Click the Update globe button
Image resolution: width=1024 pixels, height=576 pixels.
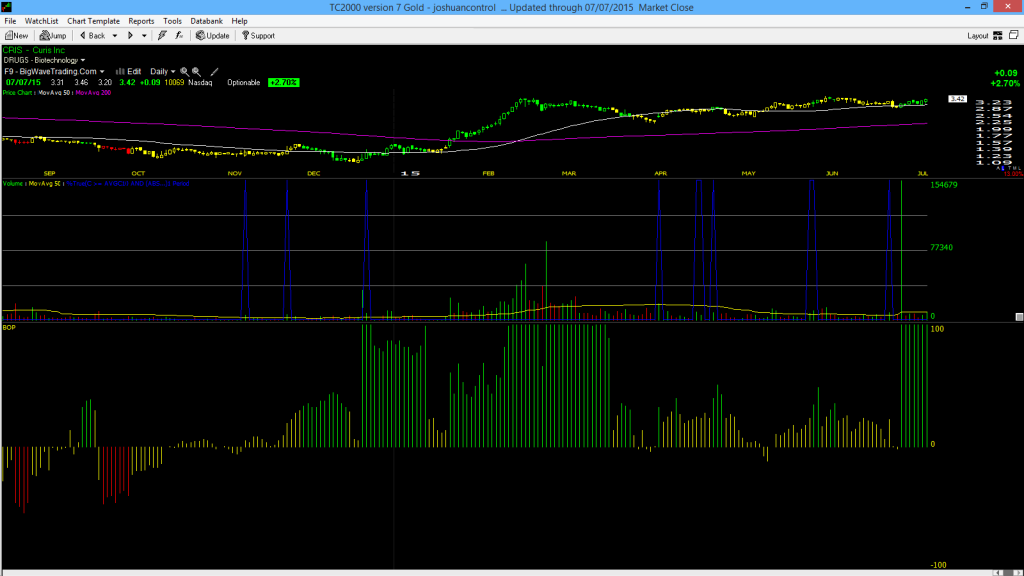click(212, 36)
